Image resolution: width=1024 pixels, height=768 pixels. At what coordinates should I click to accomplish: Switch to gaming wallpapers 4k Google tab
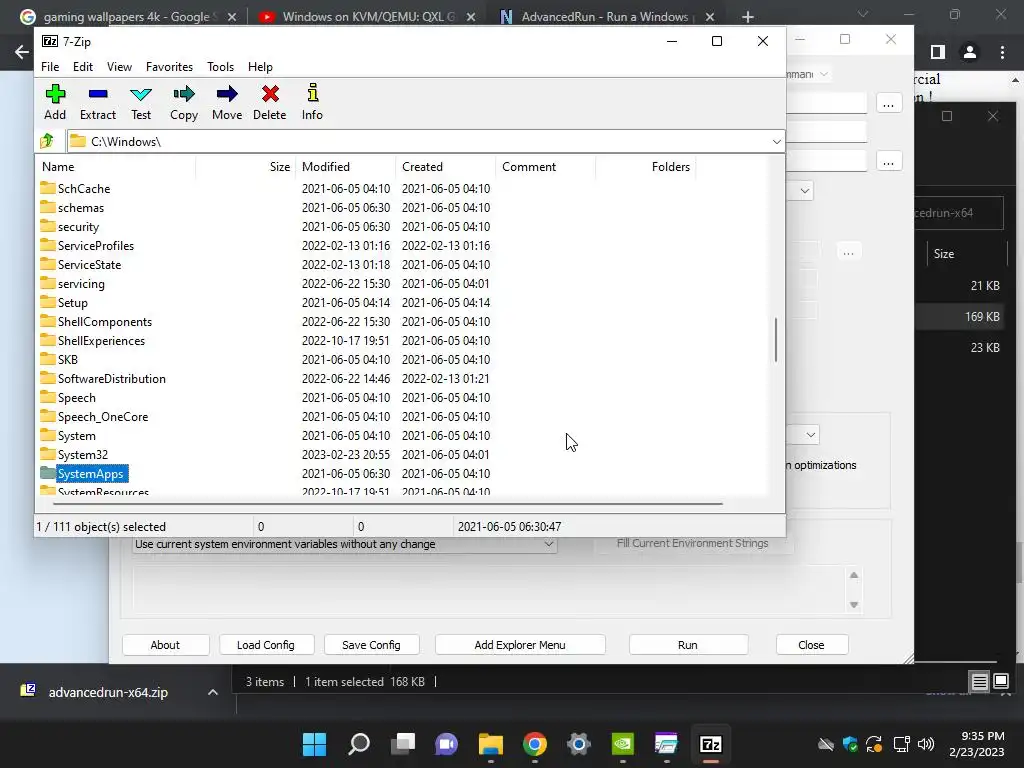pyautogui.click(x=126, y=17)
